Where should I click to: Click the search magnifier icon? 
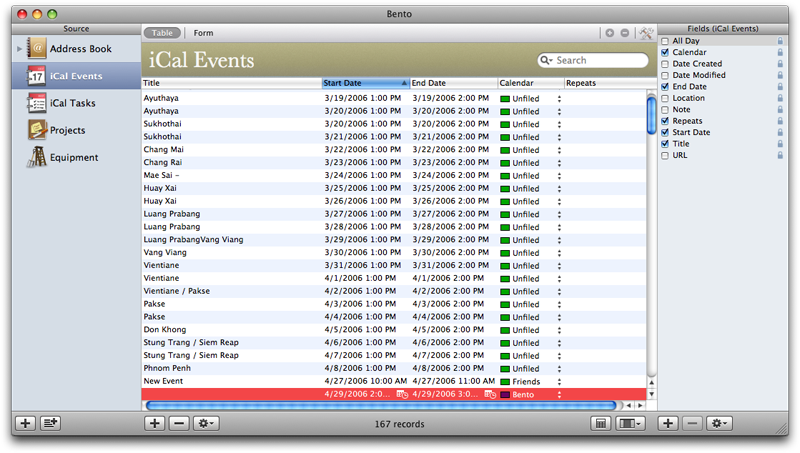tap(546, 60)
